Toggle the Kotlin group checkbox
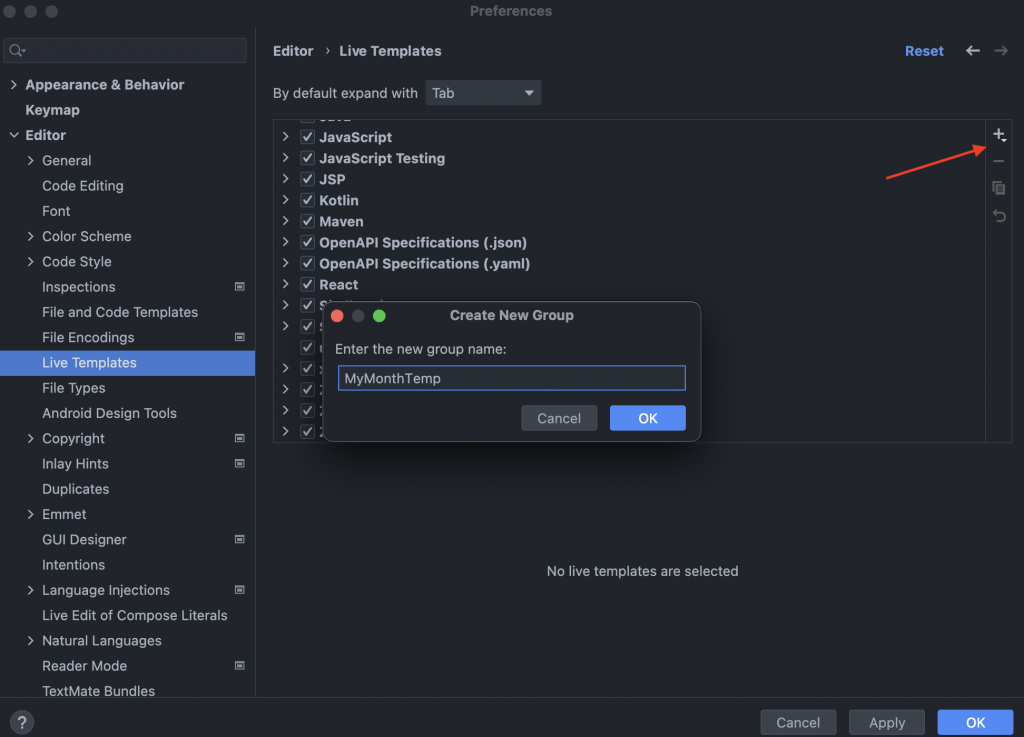The height and width of the screenshot is (737, 1024). pos(308,200)
